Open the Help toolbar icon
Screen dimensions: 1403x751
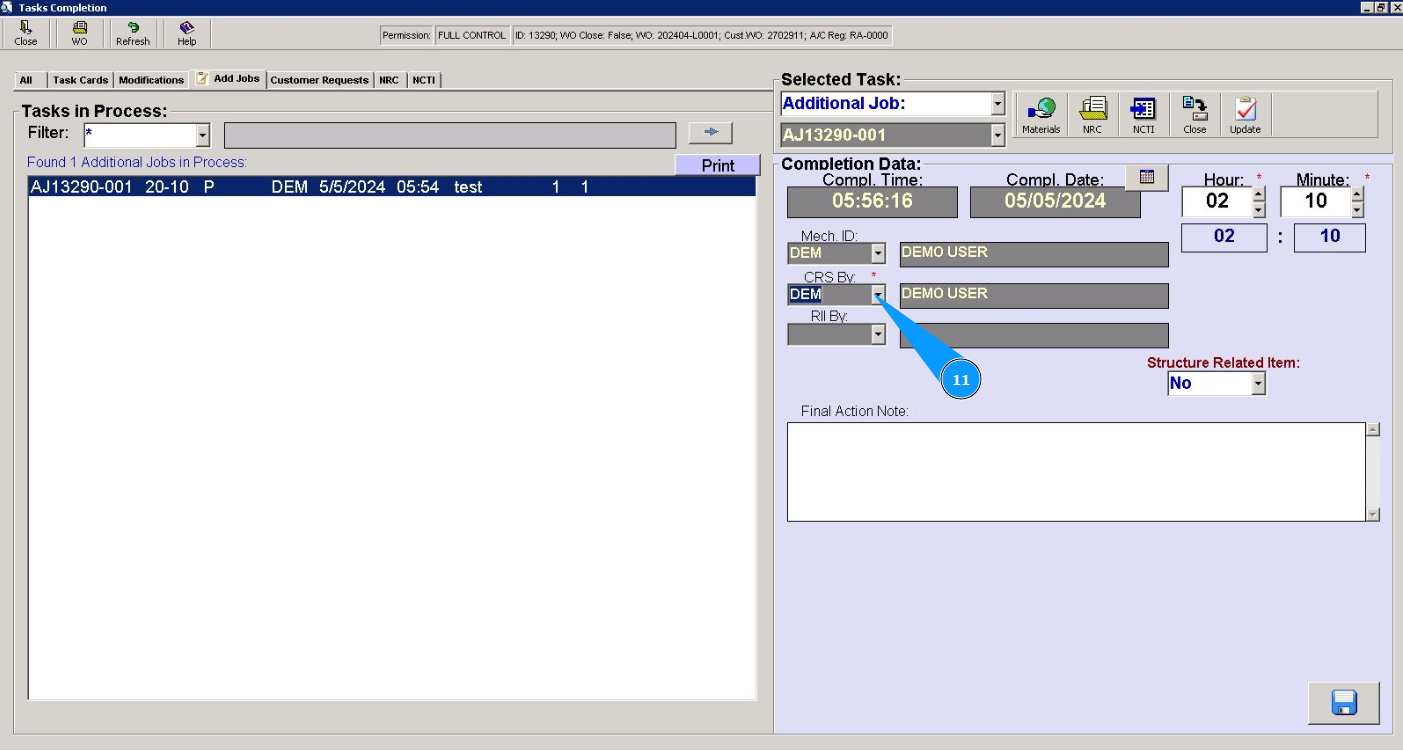(x=187, y=33)
